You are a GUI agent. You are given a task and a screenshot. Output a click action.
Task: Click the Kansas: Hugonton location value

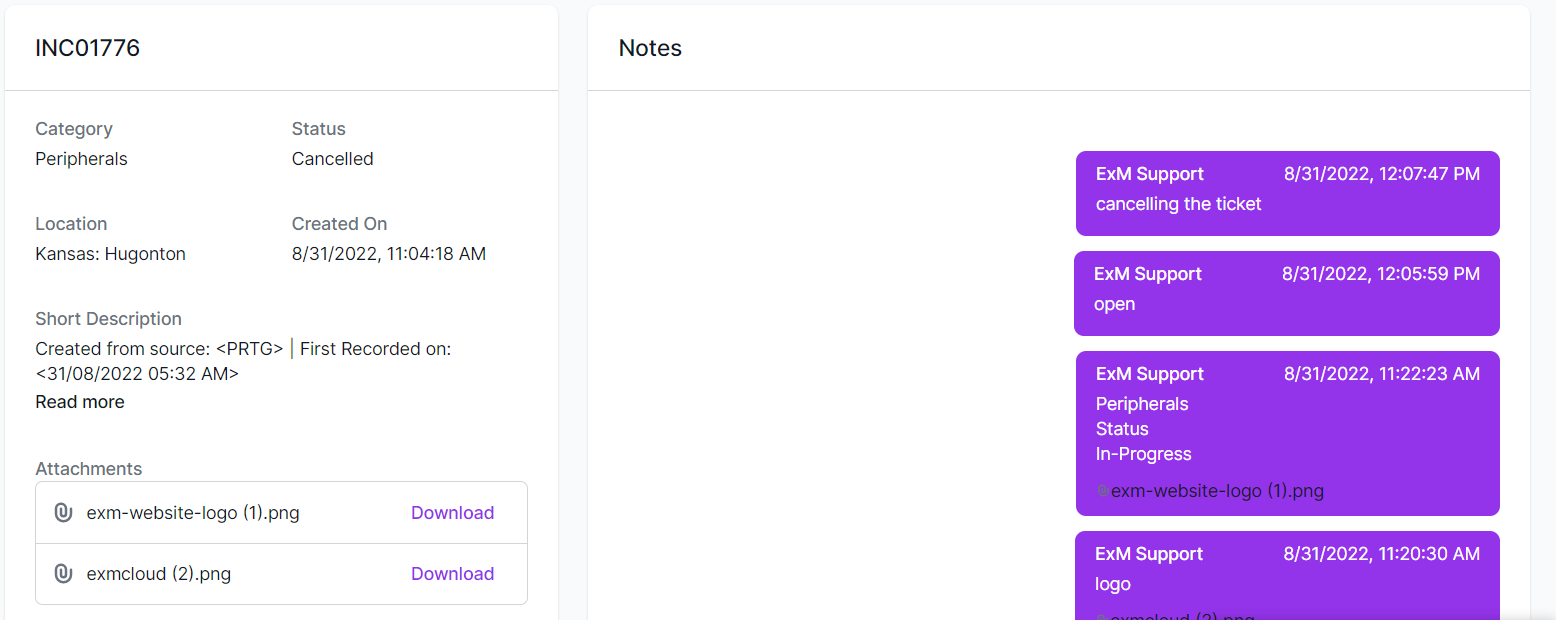[x=110, y=254]
